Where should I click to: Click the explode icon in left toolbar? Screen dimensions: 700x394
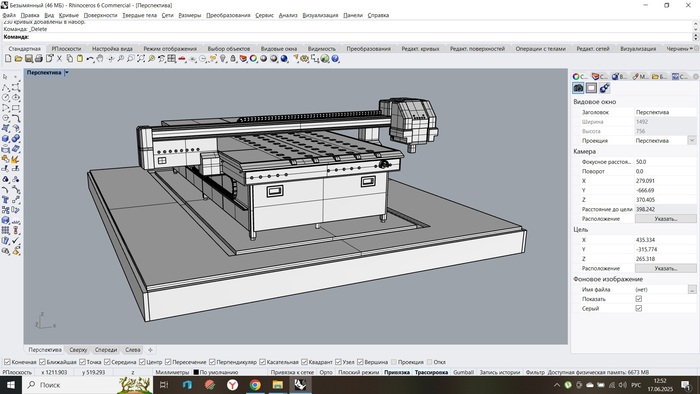(x=16, y=159)
